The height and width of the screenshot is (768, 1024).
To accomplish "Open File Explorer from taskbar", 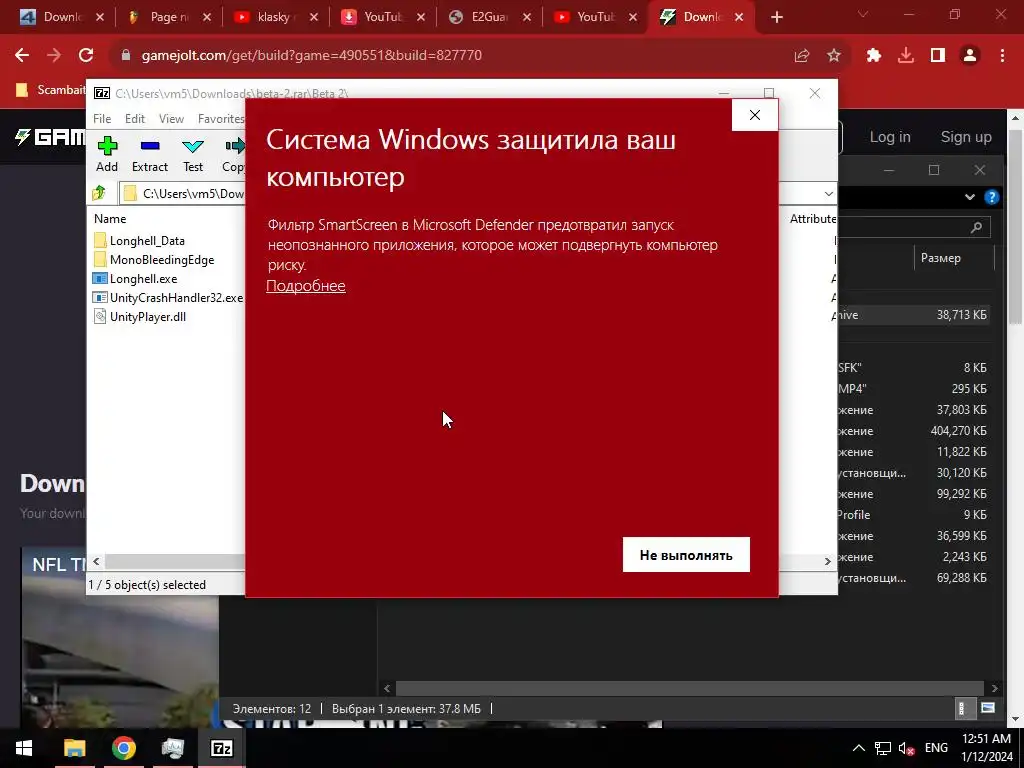I will pos(74,748).
